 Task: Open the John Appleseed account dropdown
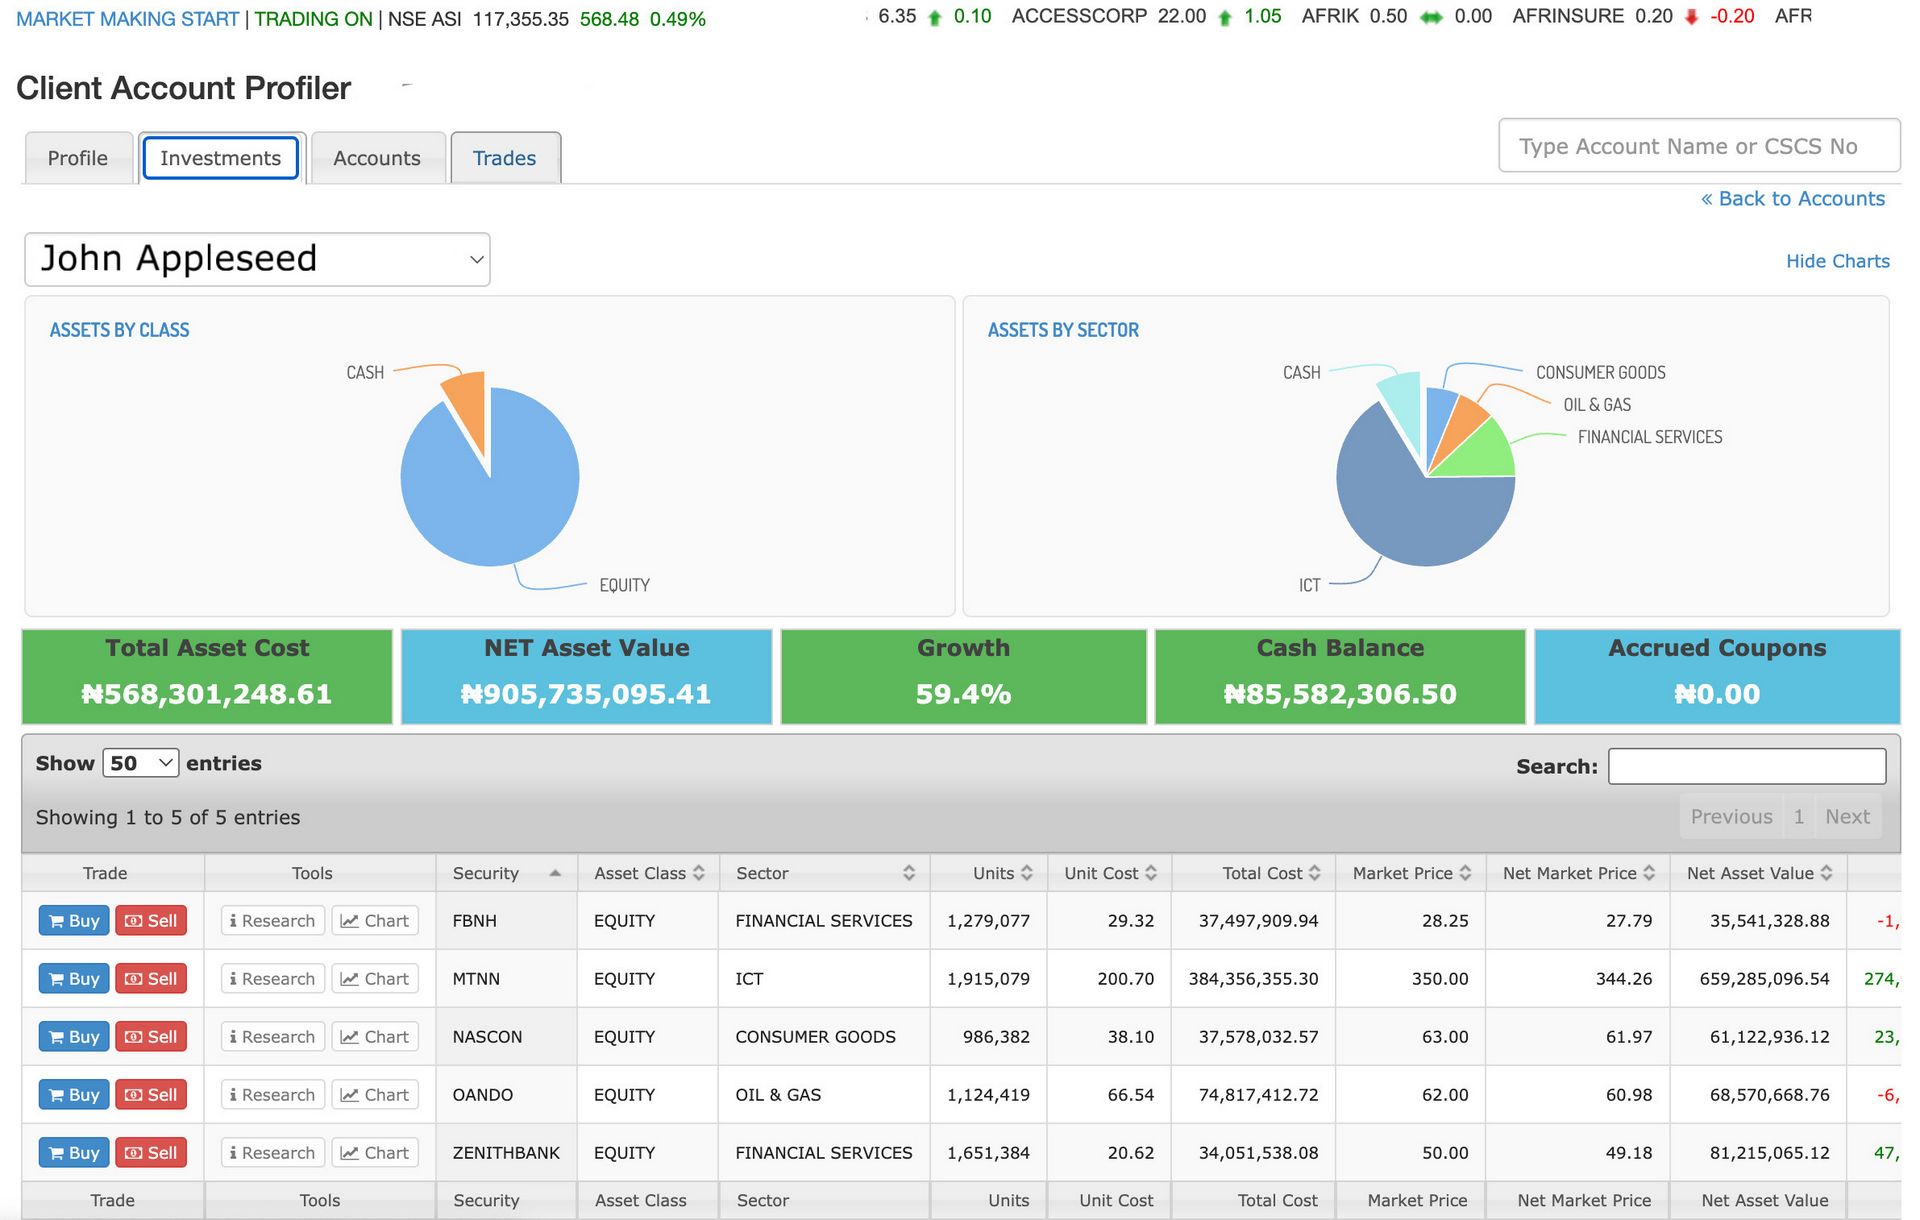257,259
